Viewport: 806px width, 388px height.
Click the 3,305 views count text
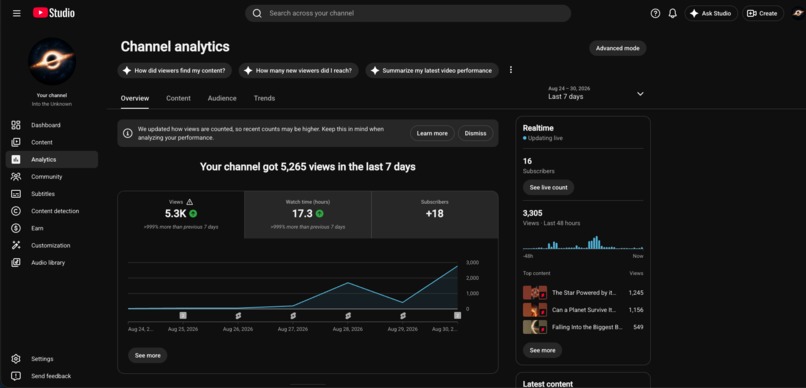533,213
